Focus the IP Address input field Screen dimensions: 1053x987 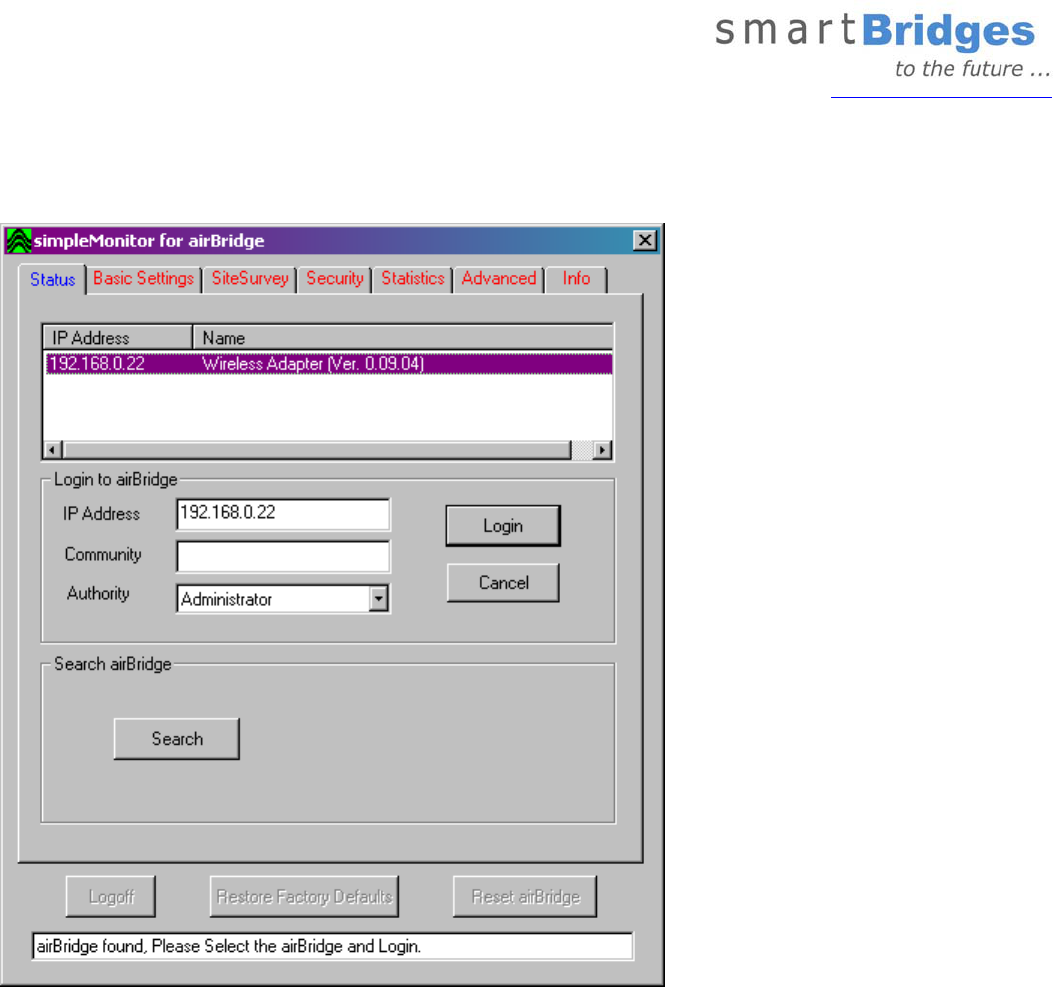click(283, 514)
